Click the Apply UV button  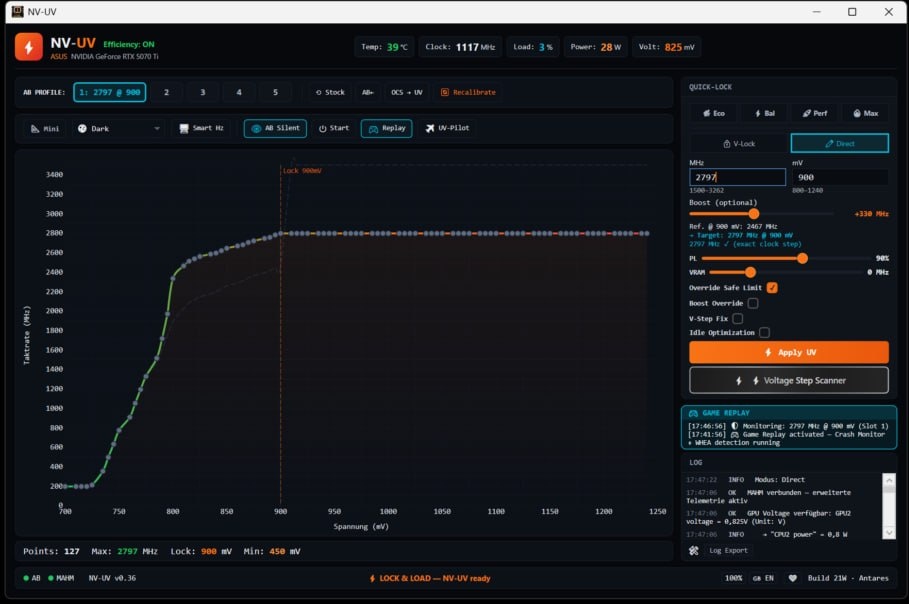[x=788, y=352]
